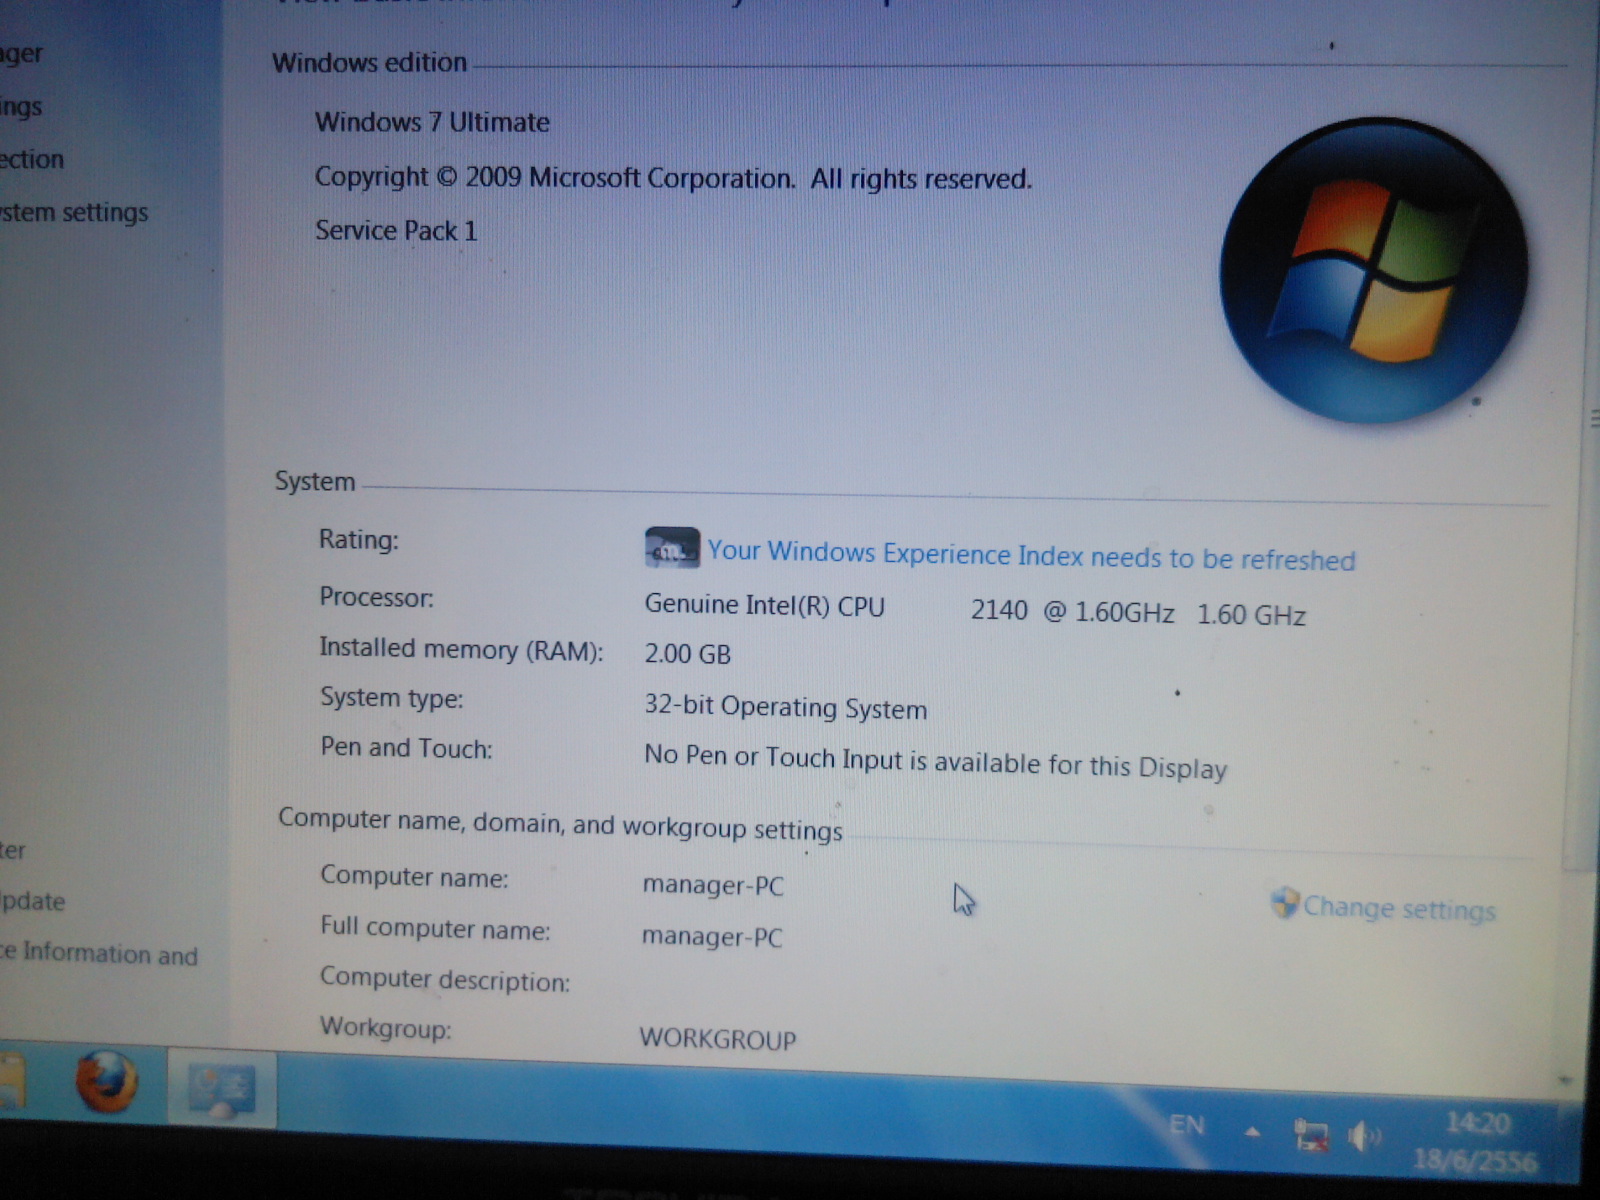Click the Windows Experience Index rating icon
The width and height of the screenshot is (1600, 1200).
click(672, 548)
